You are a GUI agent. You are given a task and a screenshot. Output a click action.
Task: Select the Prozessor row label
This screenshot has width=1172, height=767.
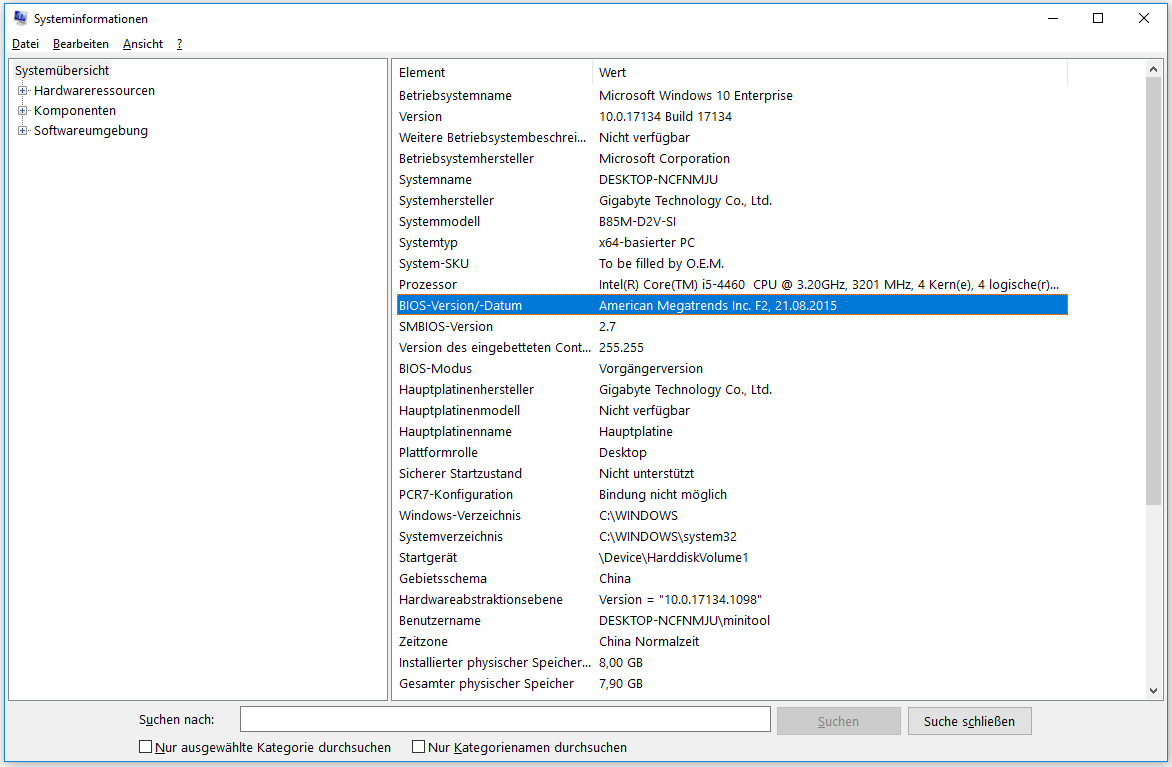(x=428, y=284)
